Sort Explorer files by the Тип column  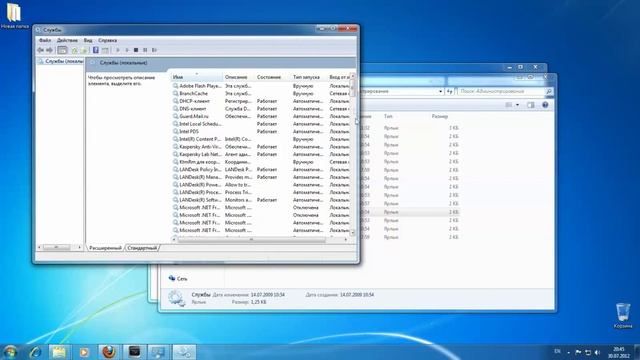click(x=388, y=117)
